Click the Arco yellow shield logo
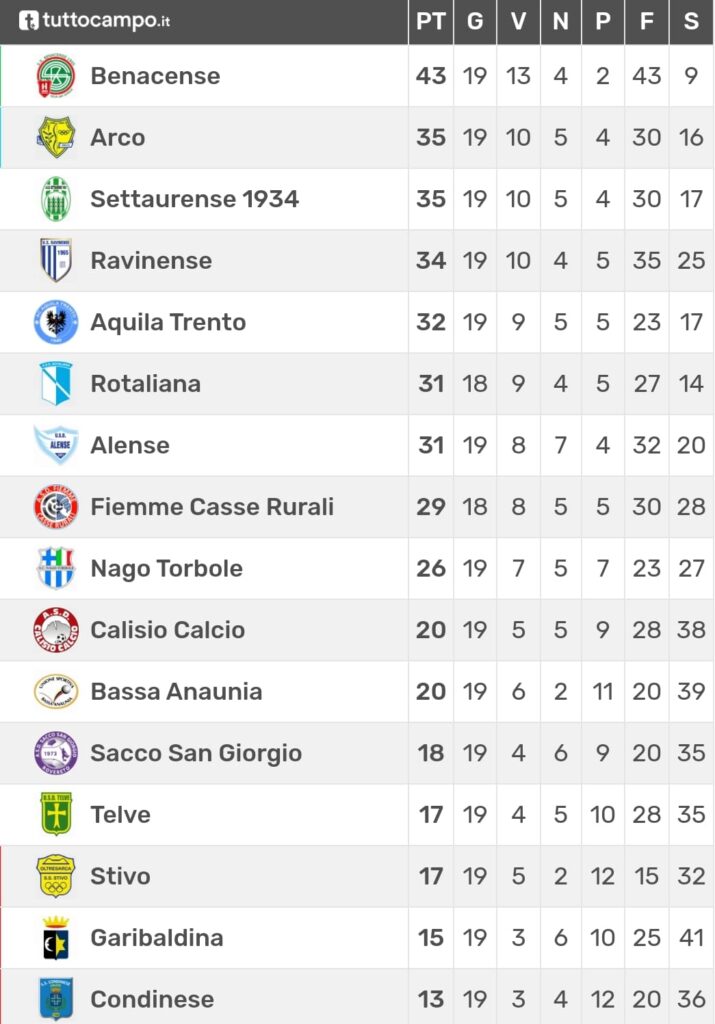The width and height of the screenshot is (715, 1024). [x=56, y=137]
